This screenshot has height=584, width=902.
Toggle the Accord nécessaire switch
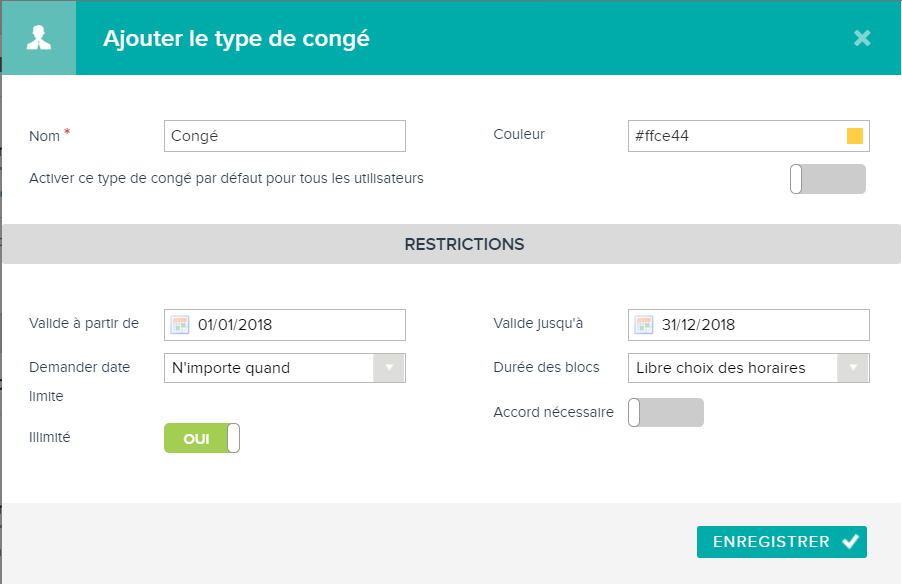666,413
